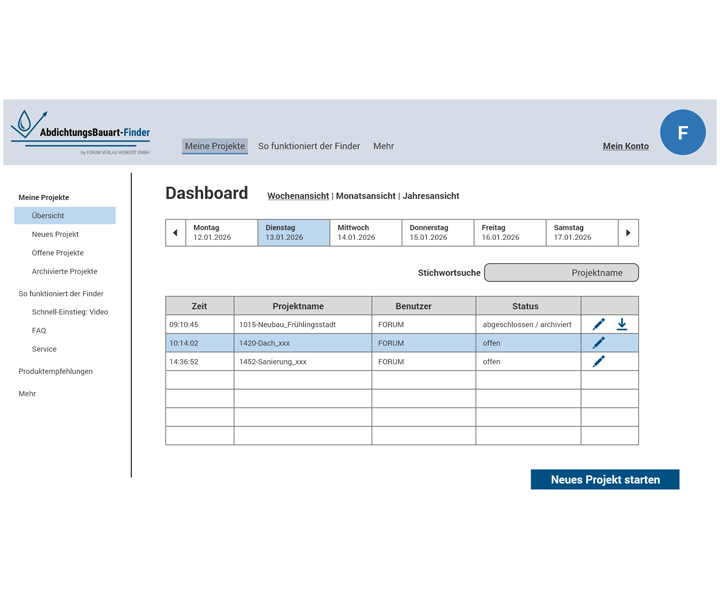Open the Mehr menu in top navigation
This screenshot has width=720, height=600.
[384, 146]
